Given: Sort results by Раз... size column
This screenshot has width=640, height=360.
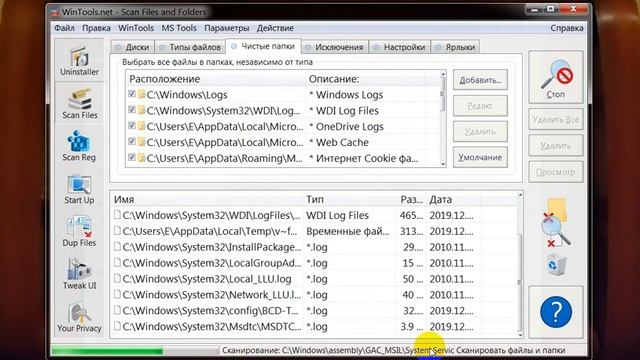Looking at the screenshot, I should click(412, 200).
